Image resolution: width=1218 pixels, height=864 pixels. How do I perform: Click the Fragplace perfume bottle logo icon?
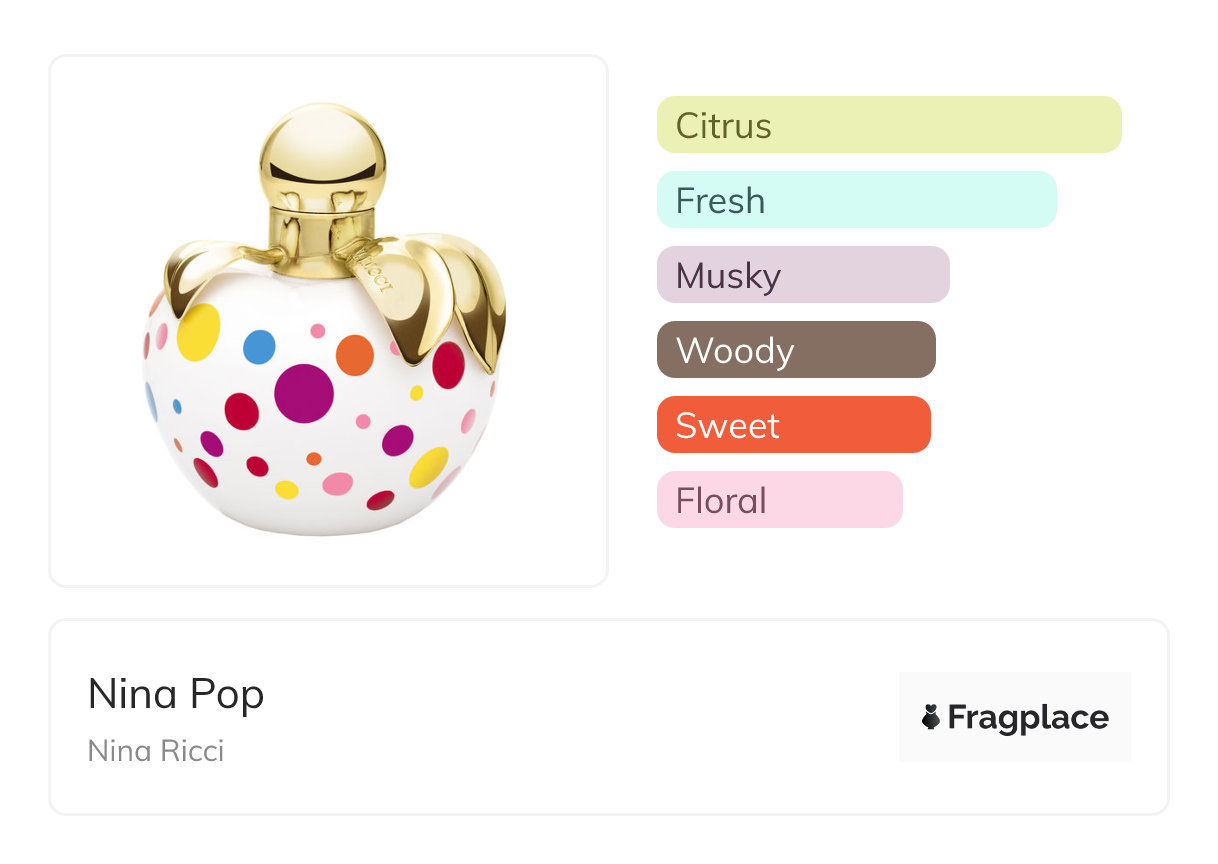(x=931, y=717)
